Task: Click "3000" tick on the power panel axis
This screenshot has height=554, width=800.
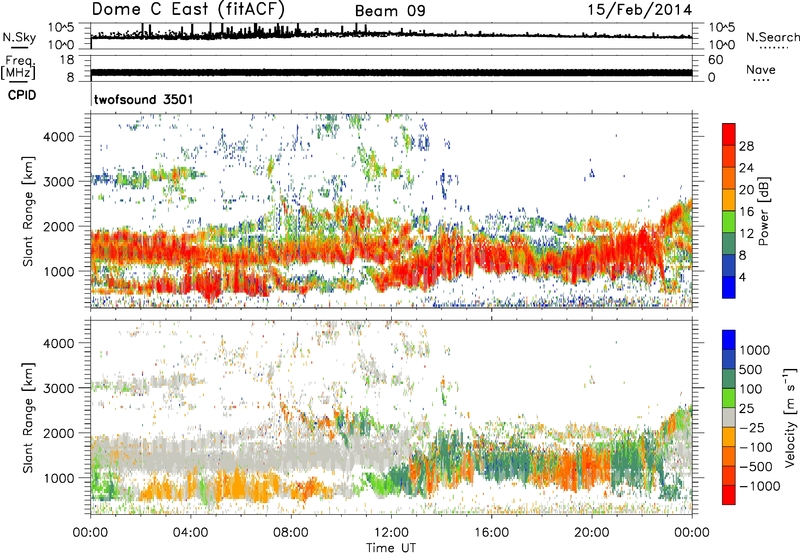Action: tap(59, 182)
